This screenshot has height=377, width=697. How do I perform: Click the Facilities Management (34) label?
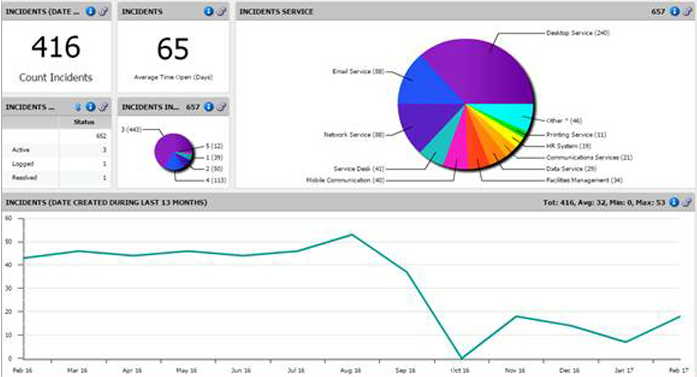[x=585, y=180]
